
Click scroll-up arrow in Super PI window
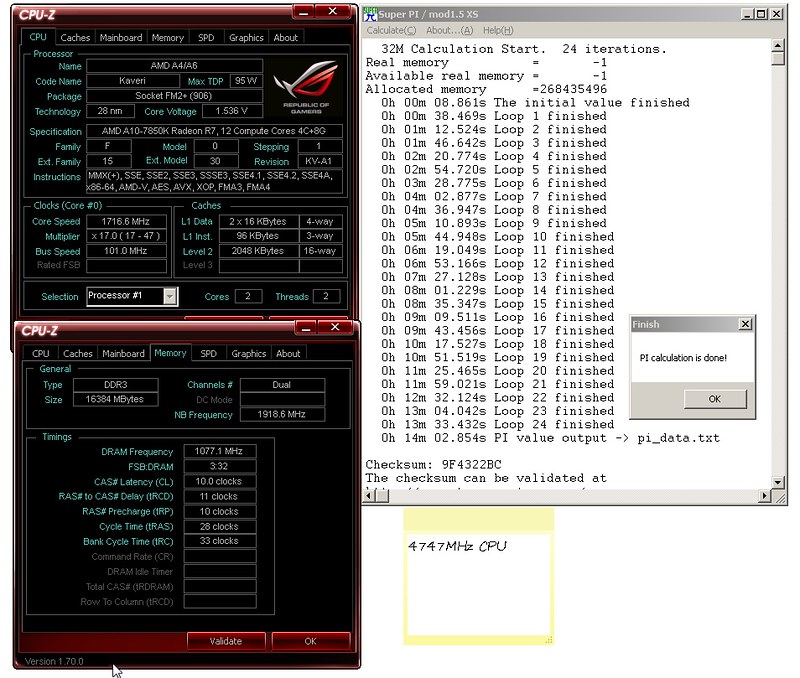coord(778,42)
